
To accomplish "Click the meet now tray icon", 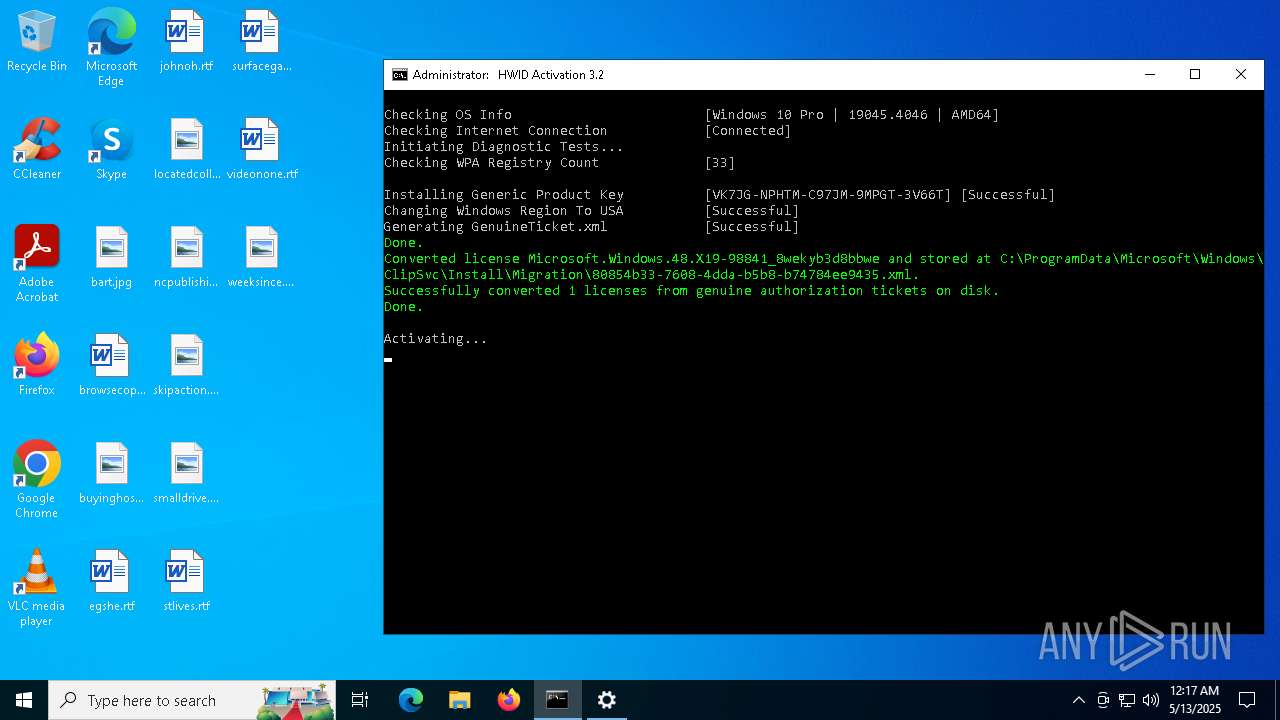I will point(1103,700).
